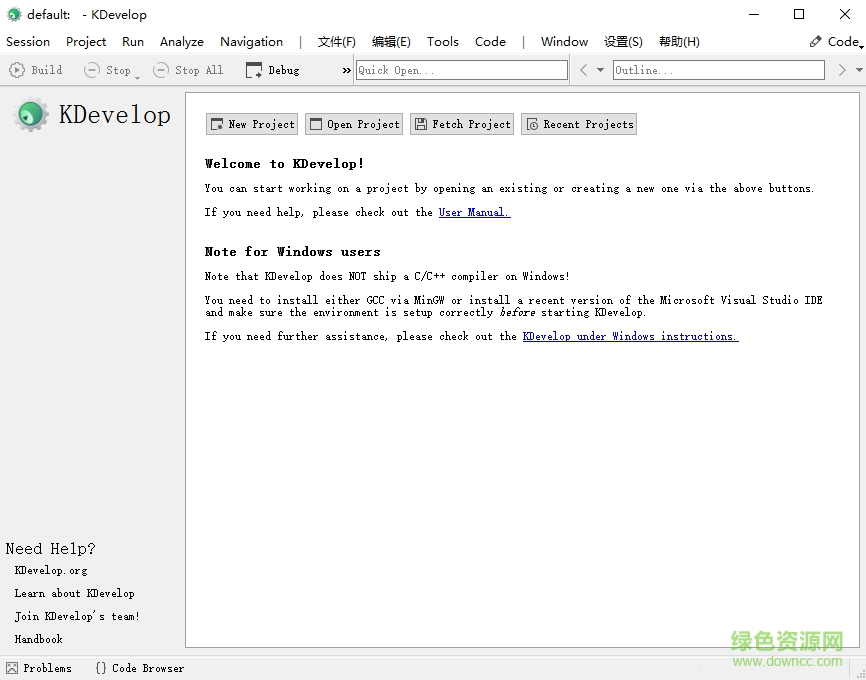This screenshot has height=680, width=866.
Task: Open the 文件(F) menu
Action: pos(336,41)
